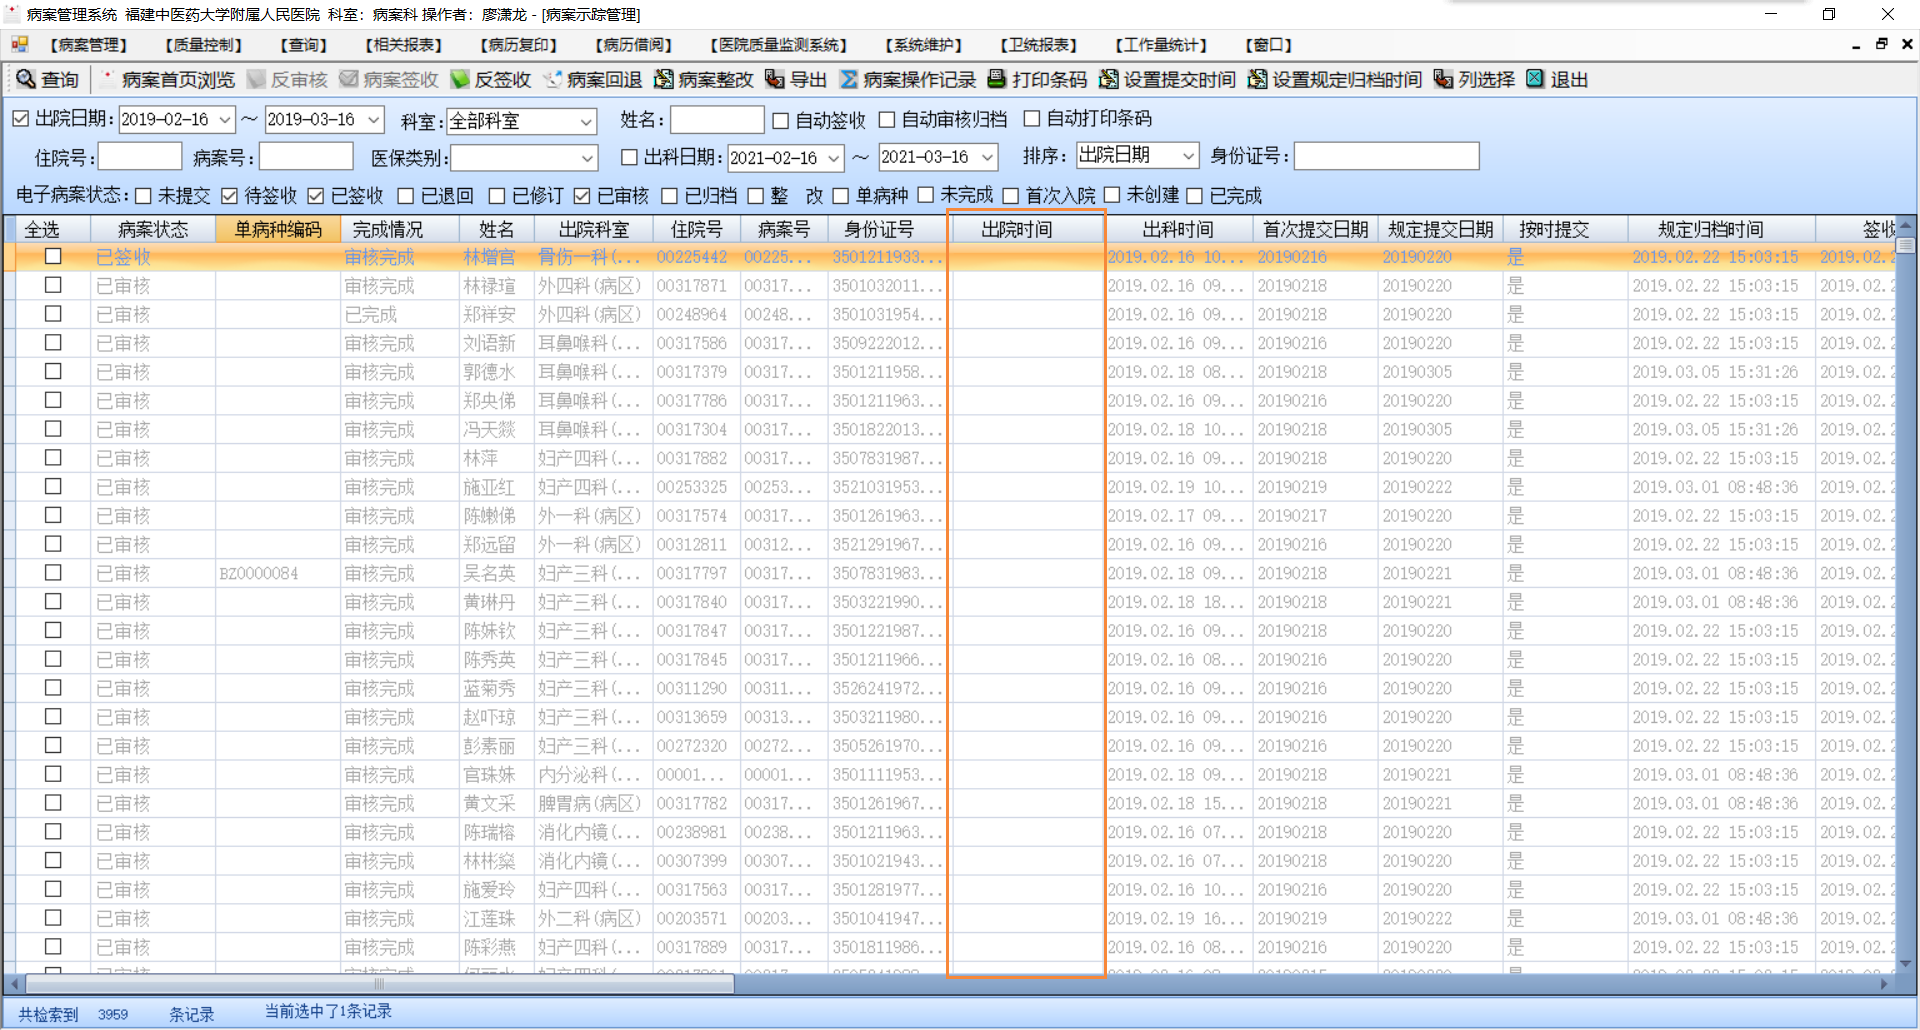1920x1030 pixels.
Task: Click the 反审核 toolbar button
Action: point(288,80)
